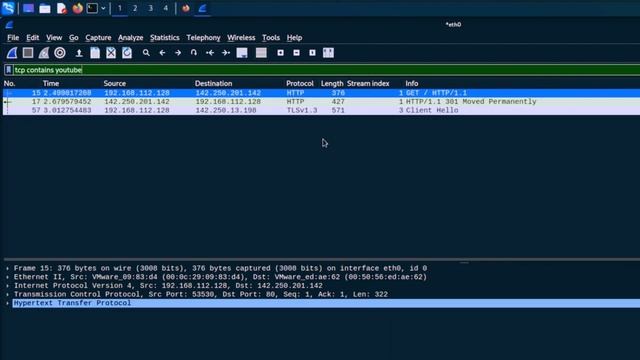Open the View menu

click(54, 38)
